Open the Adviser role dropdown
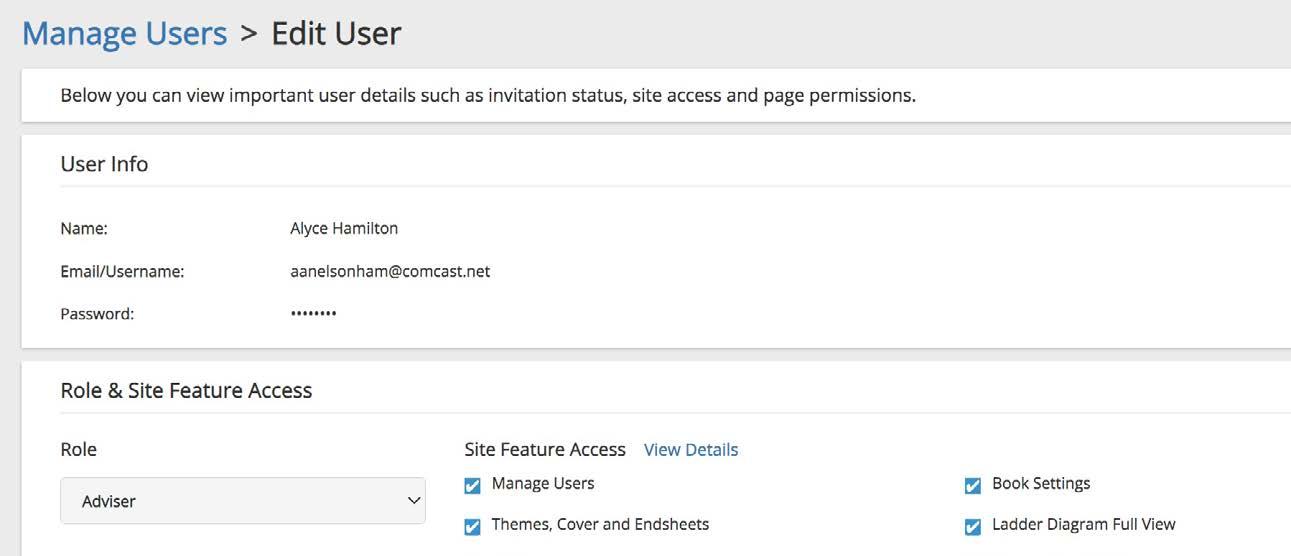Viewport: 1291px width, 556px height. [243, 501]
